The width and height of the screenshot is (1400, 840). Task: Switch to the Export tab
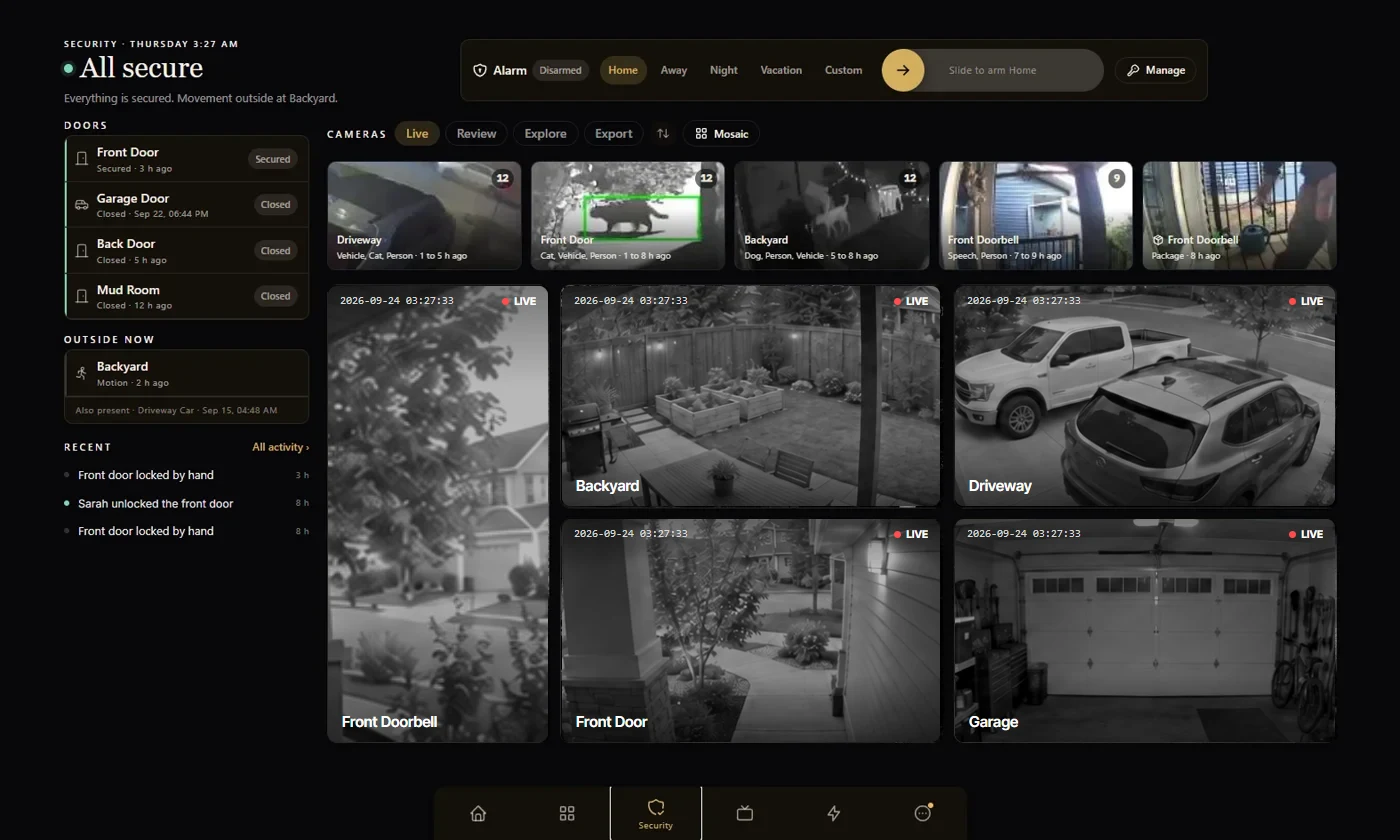pos(614,133)
